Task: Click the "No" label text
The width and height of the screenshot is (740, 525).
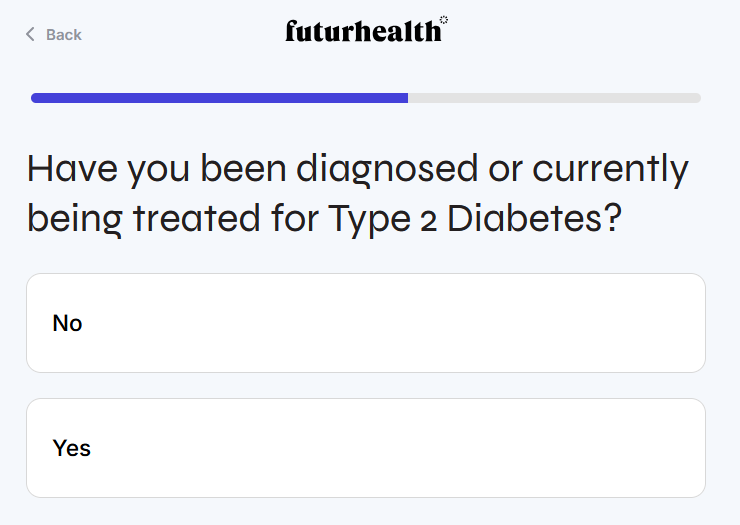Action: click(67, 323)
